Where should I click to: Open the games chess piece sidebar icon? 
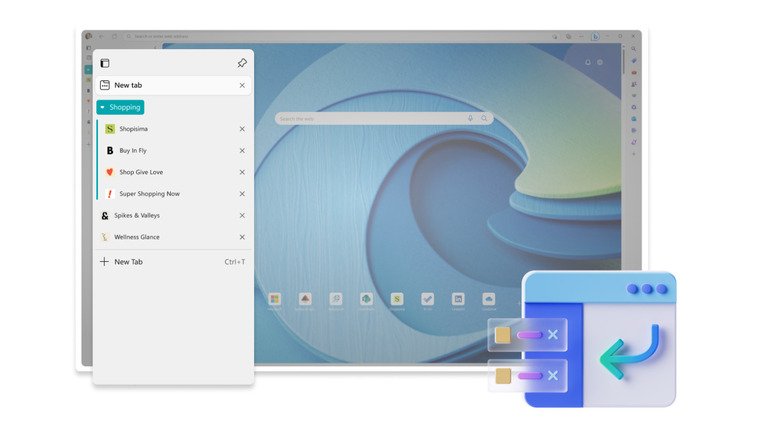634,84
